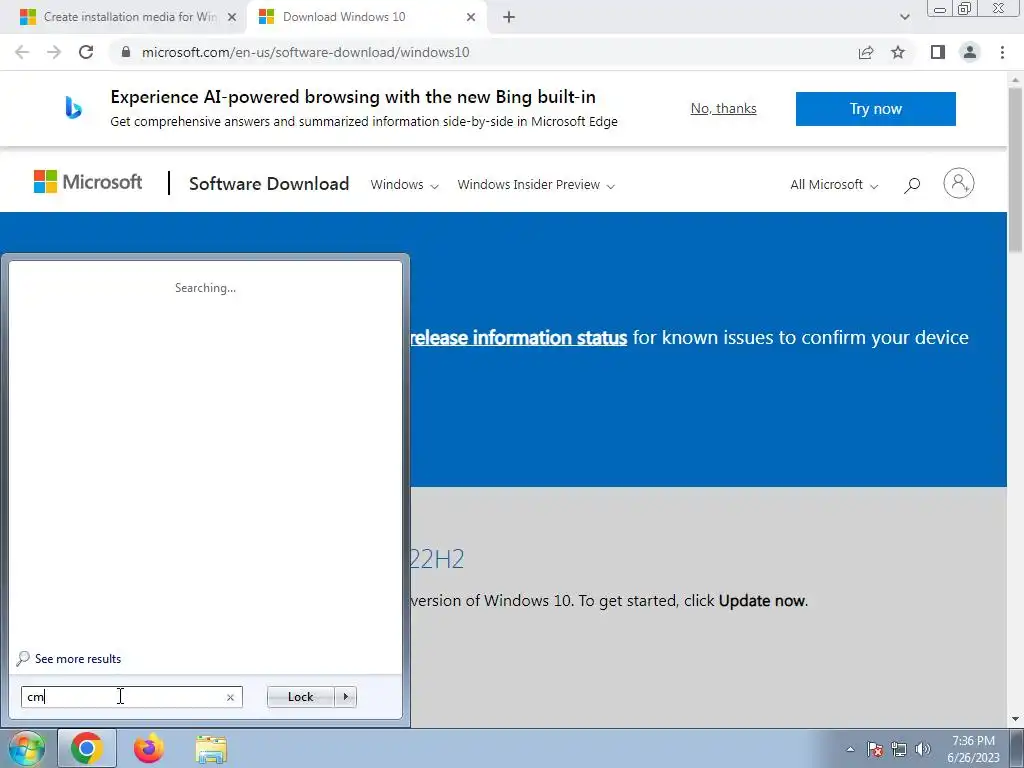The image size is (1024, 768).
Task: Expand the All Microsoft menu
Action: click(834, 185)
